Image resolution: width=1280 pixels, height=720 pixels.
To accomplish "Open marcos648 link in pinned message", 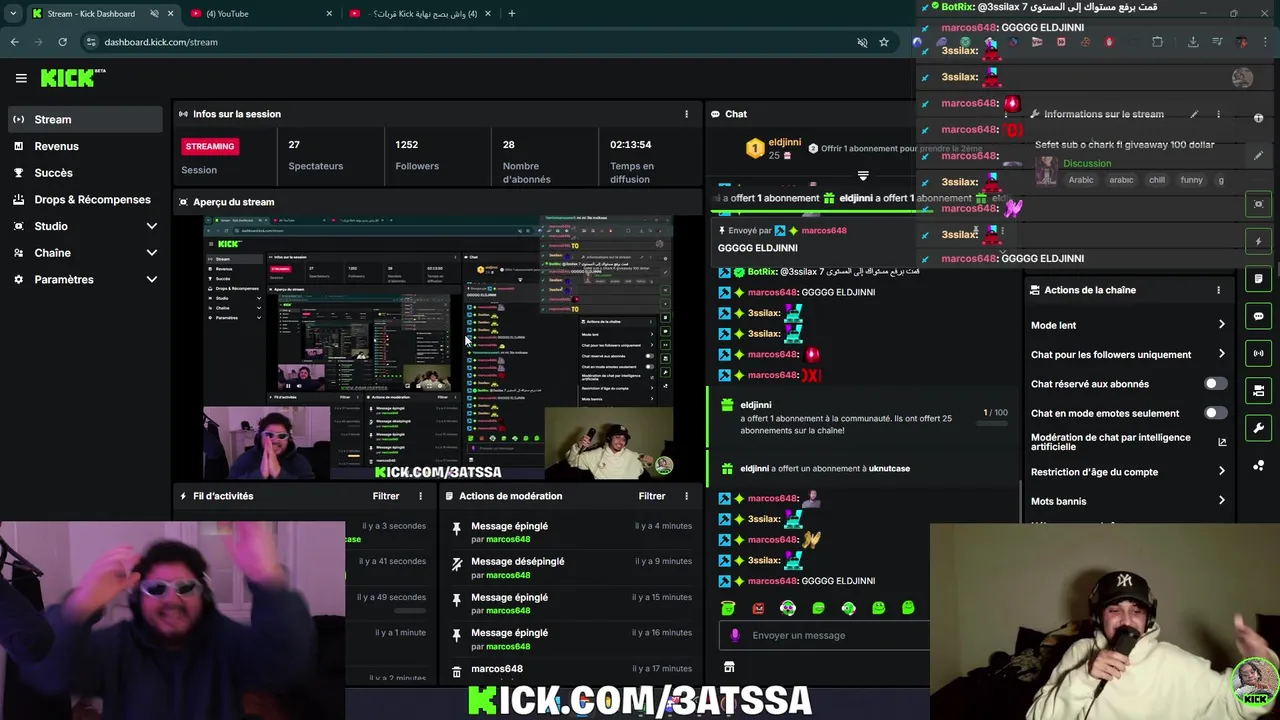I will point(824,231).
